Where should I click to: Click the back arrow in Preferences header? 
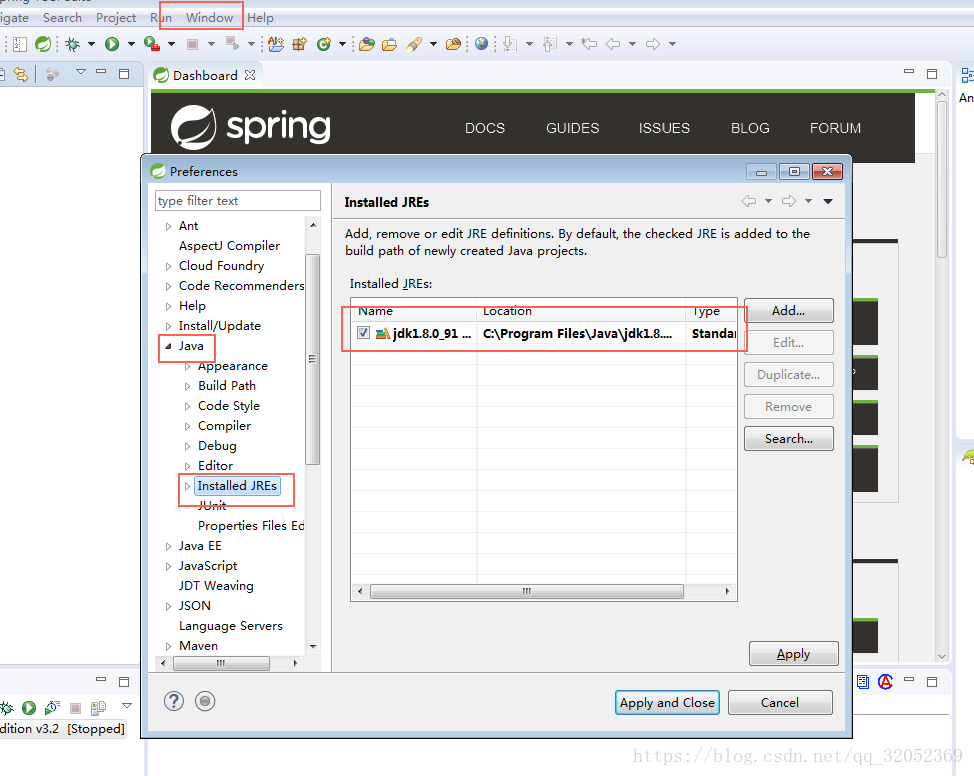[x=749, y=201]
